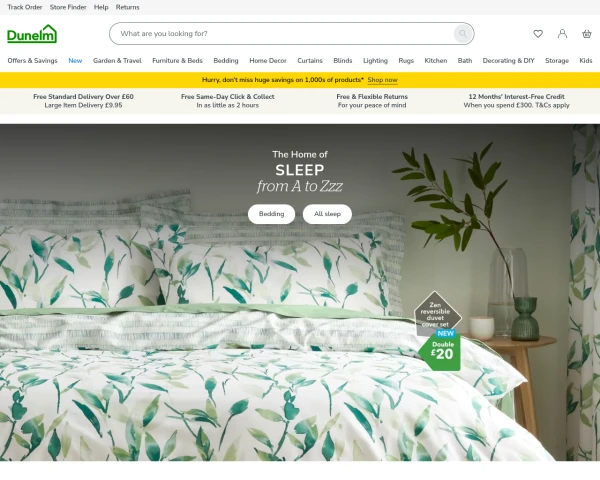Click the All sleep button
This screenshot has width=600, height=480.
pos(327,214)
